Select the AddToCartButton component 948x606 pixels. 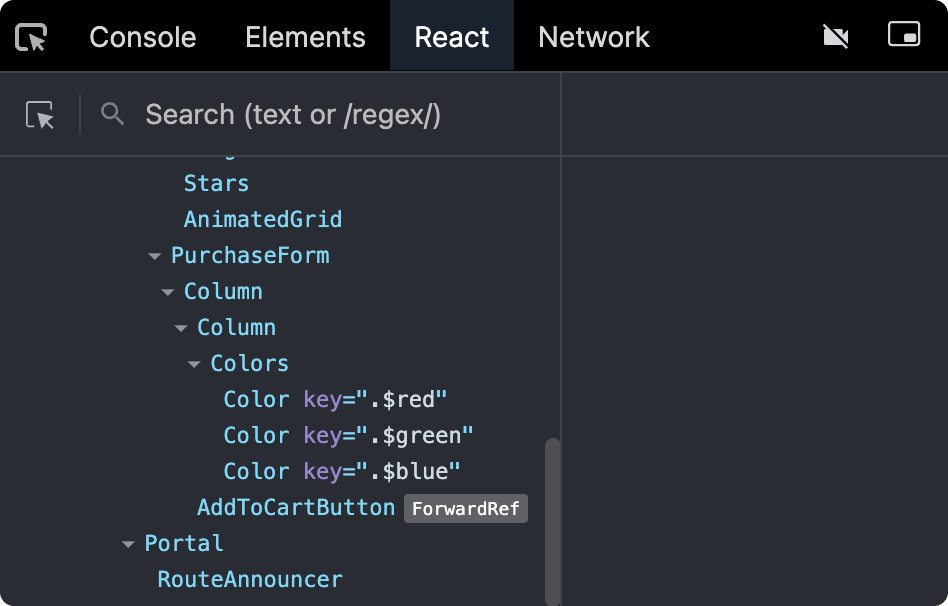click(296, 508)
